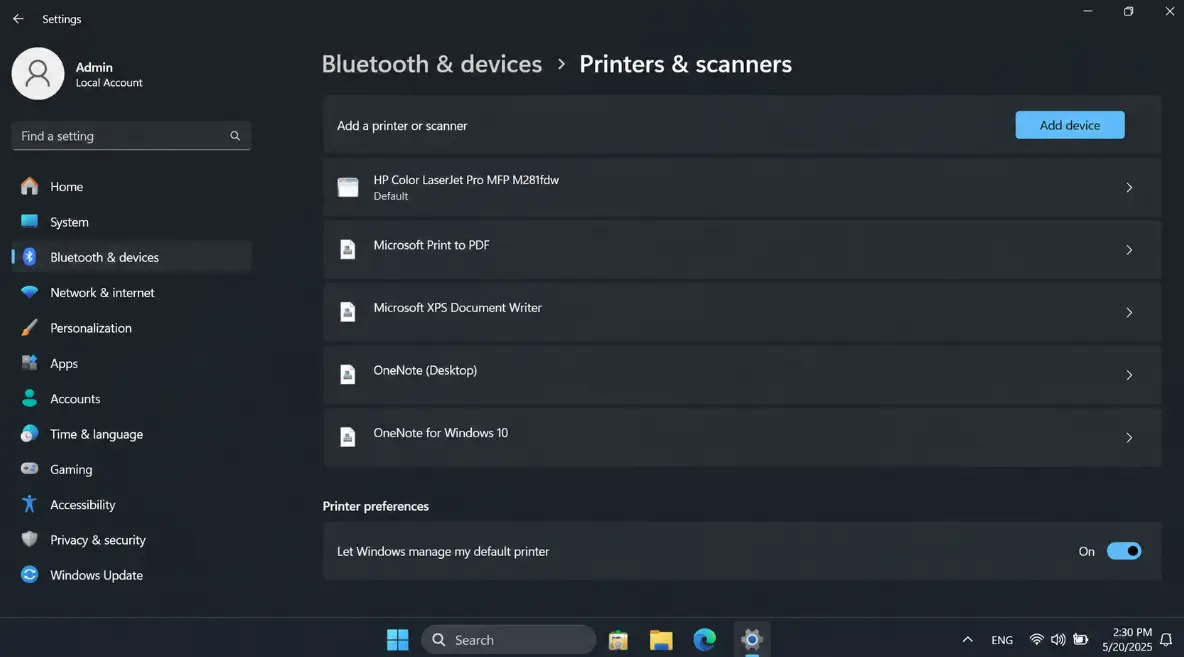Click the Home house icon in sidebar
1184x657 pixels.
pyautogui.click(x=29, y=186)
